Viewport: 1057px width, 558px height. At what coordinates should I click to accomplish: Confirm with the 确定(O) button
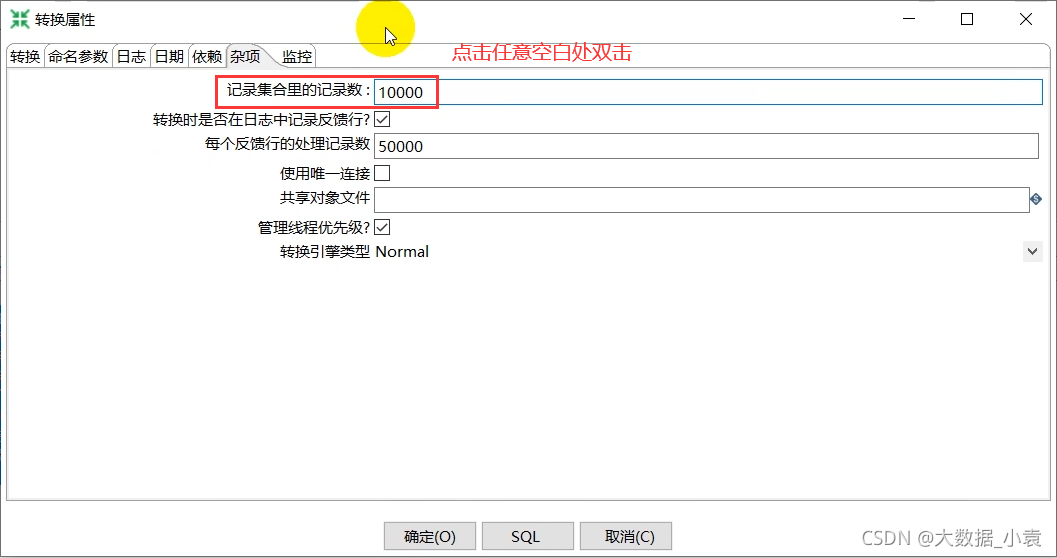click(x=430, y=536)
